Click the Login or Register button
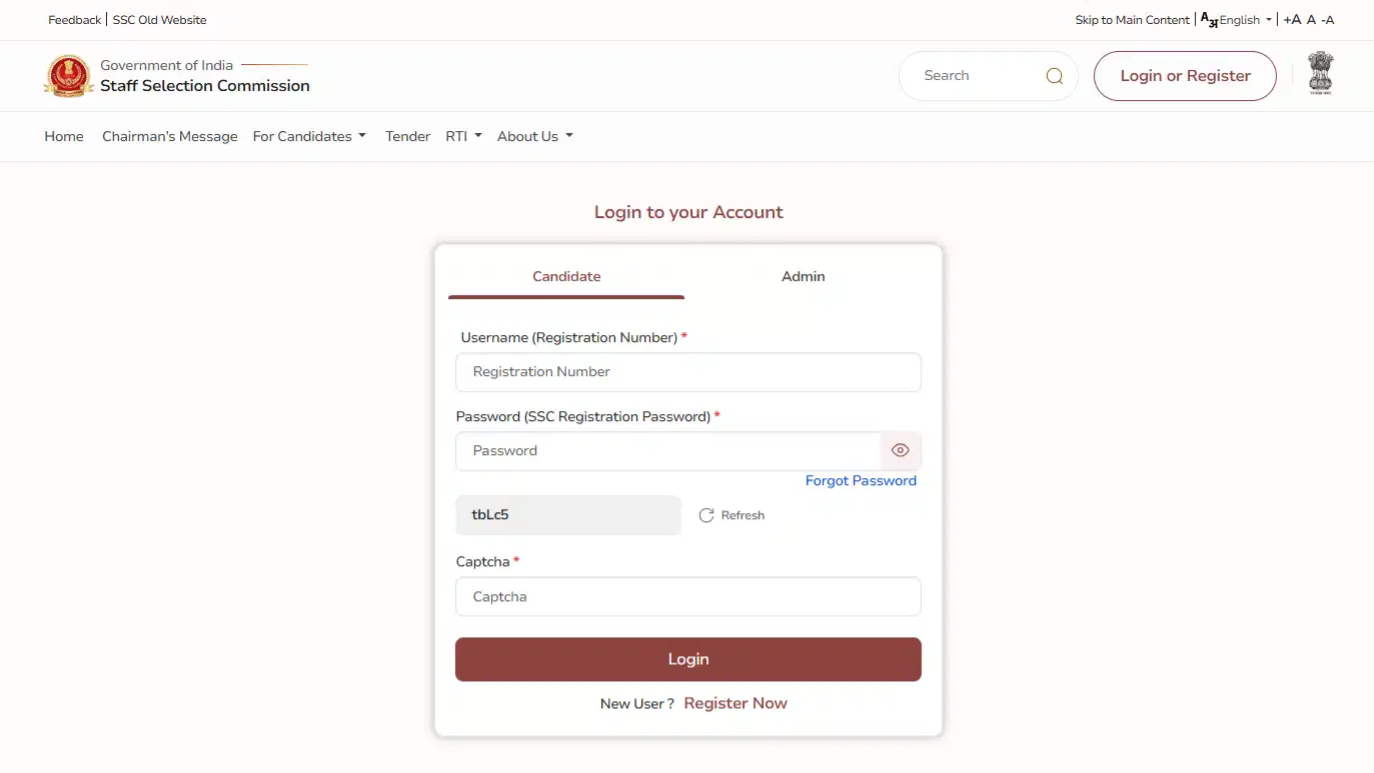1374x773 pixels. (1185, 76)
